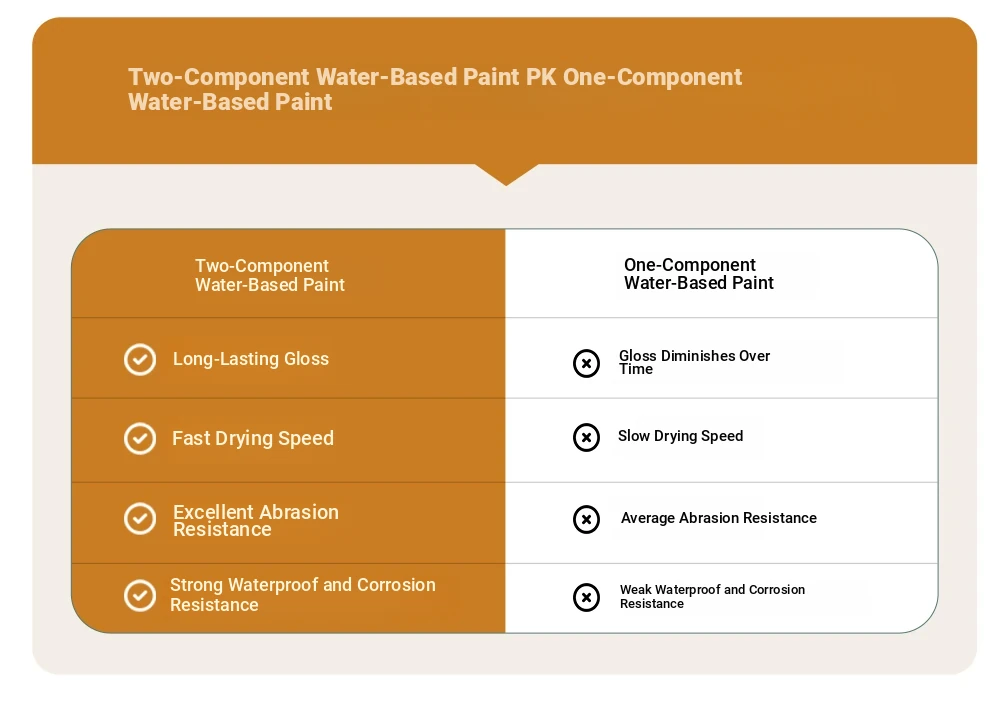
Task: Click the Strong Waterproof and Corrosion Resistance text
Action: pos(303,595)
